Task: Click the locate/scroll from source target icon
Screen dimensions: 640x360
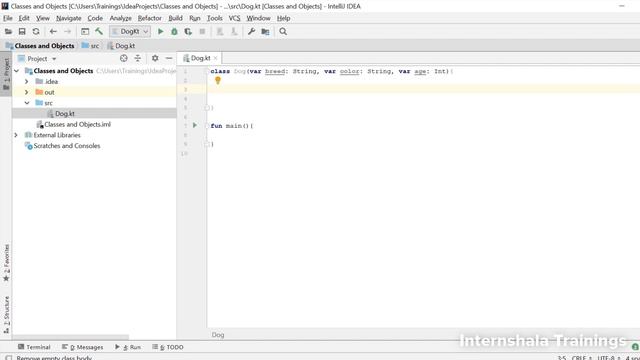Action: 124,58
